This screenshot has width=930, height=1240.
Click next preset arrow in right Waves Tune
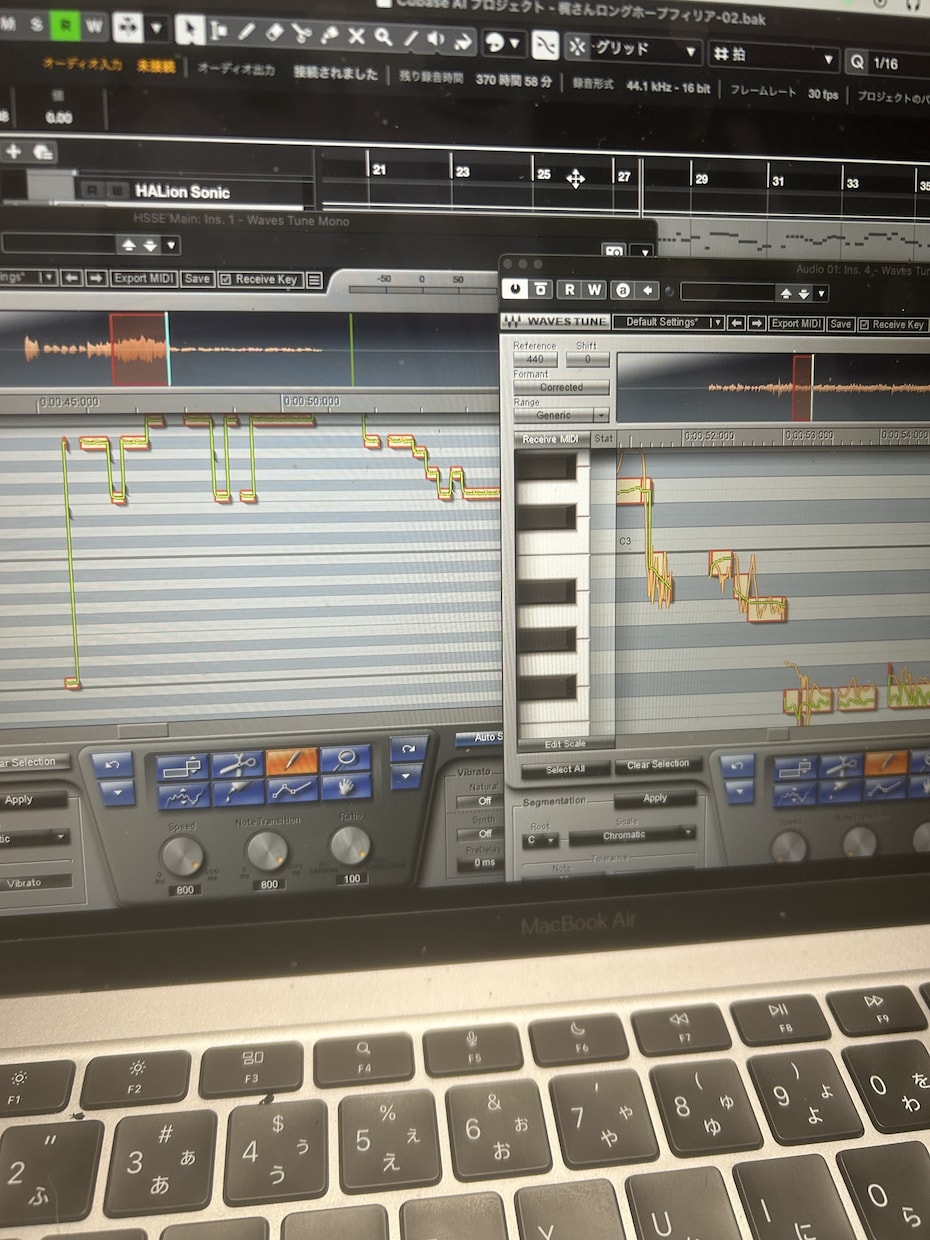(757, 323)
